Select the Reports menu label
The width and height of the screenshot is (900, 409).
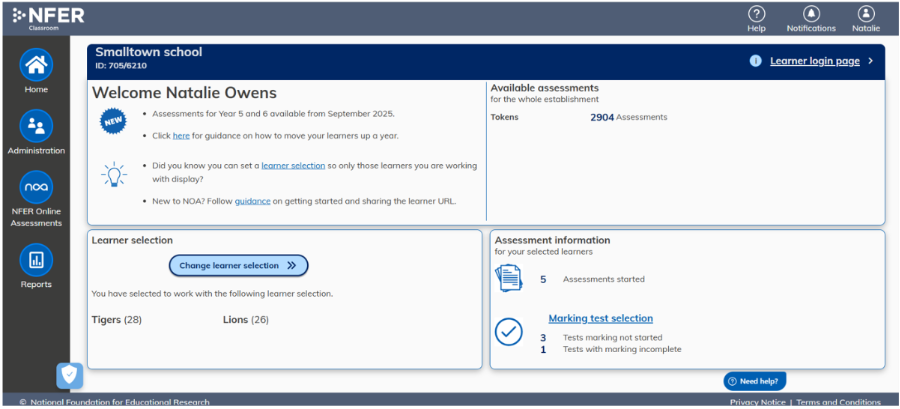point(36,285)
